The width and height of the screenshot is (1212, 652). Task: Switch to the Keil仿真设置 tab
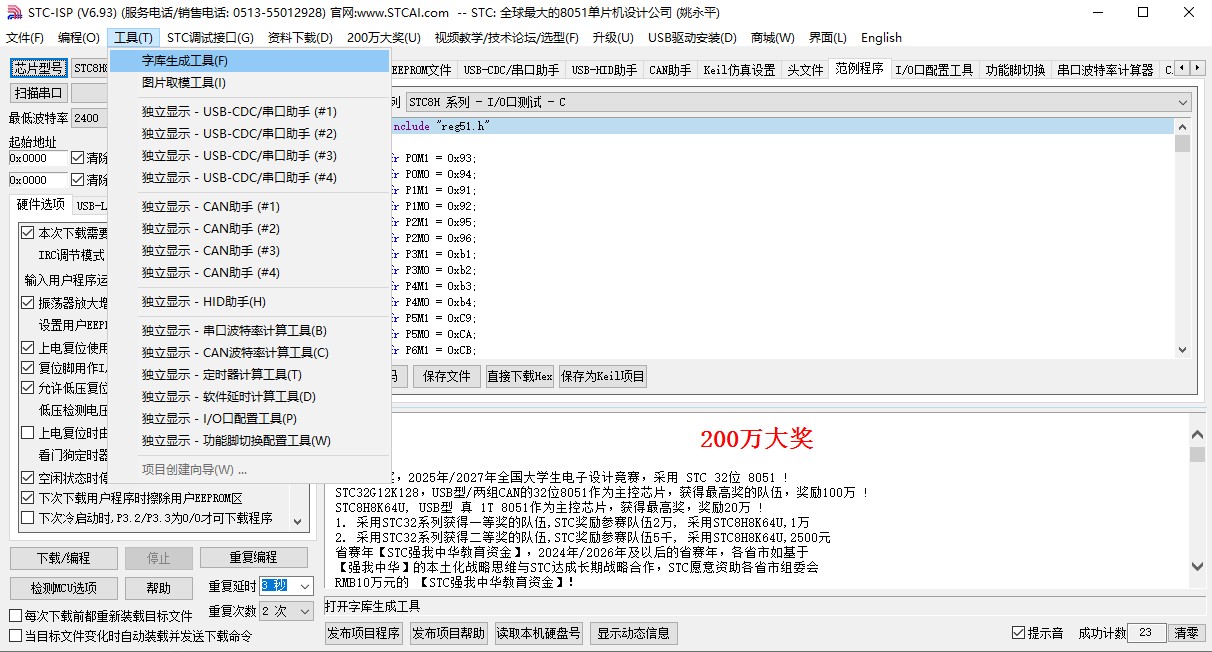(x=739, y=70)
